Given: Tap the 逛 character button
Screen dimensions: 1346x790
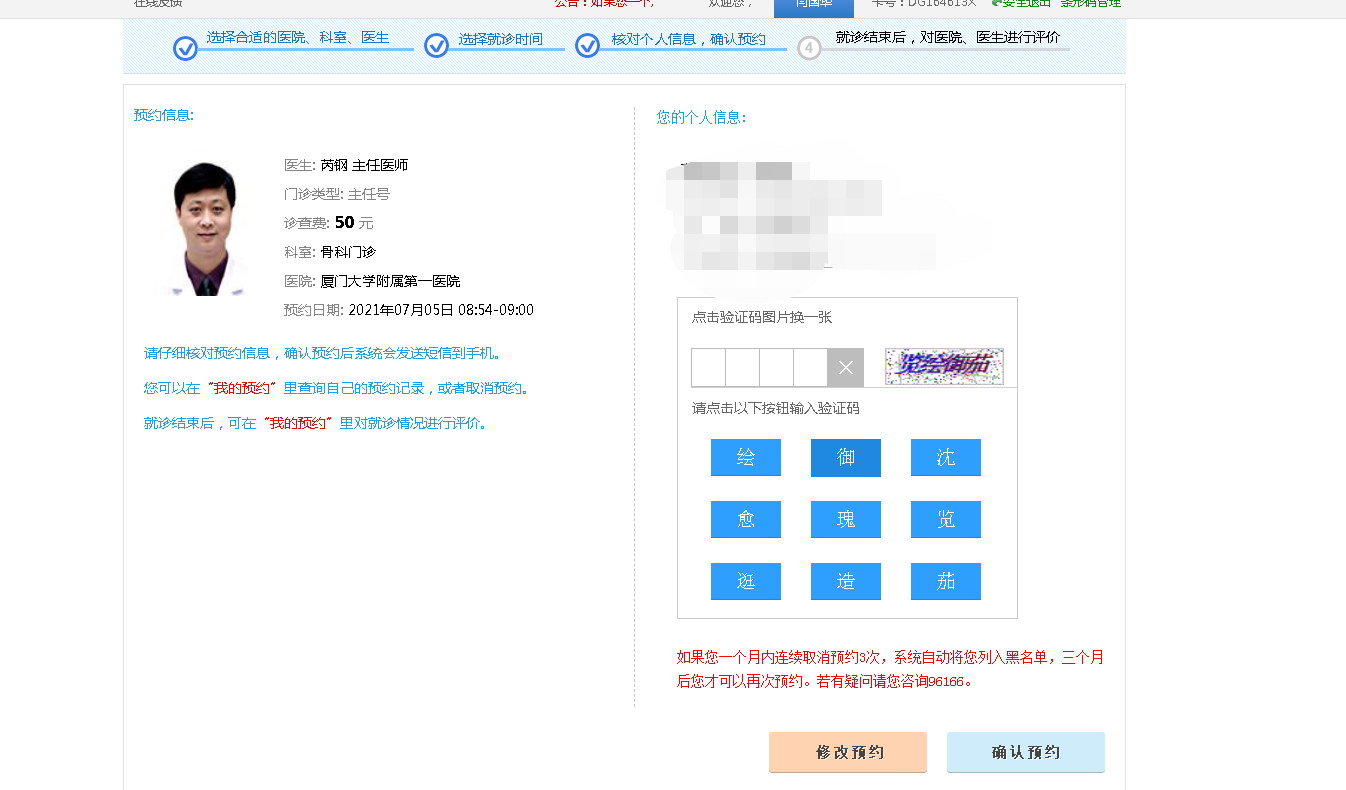Looking at the screenshot, I should 745,582.
